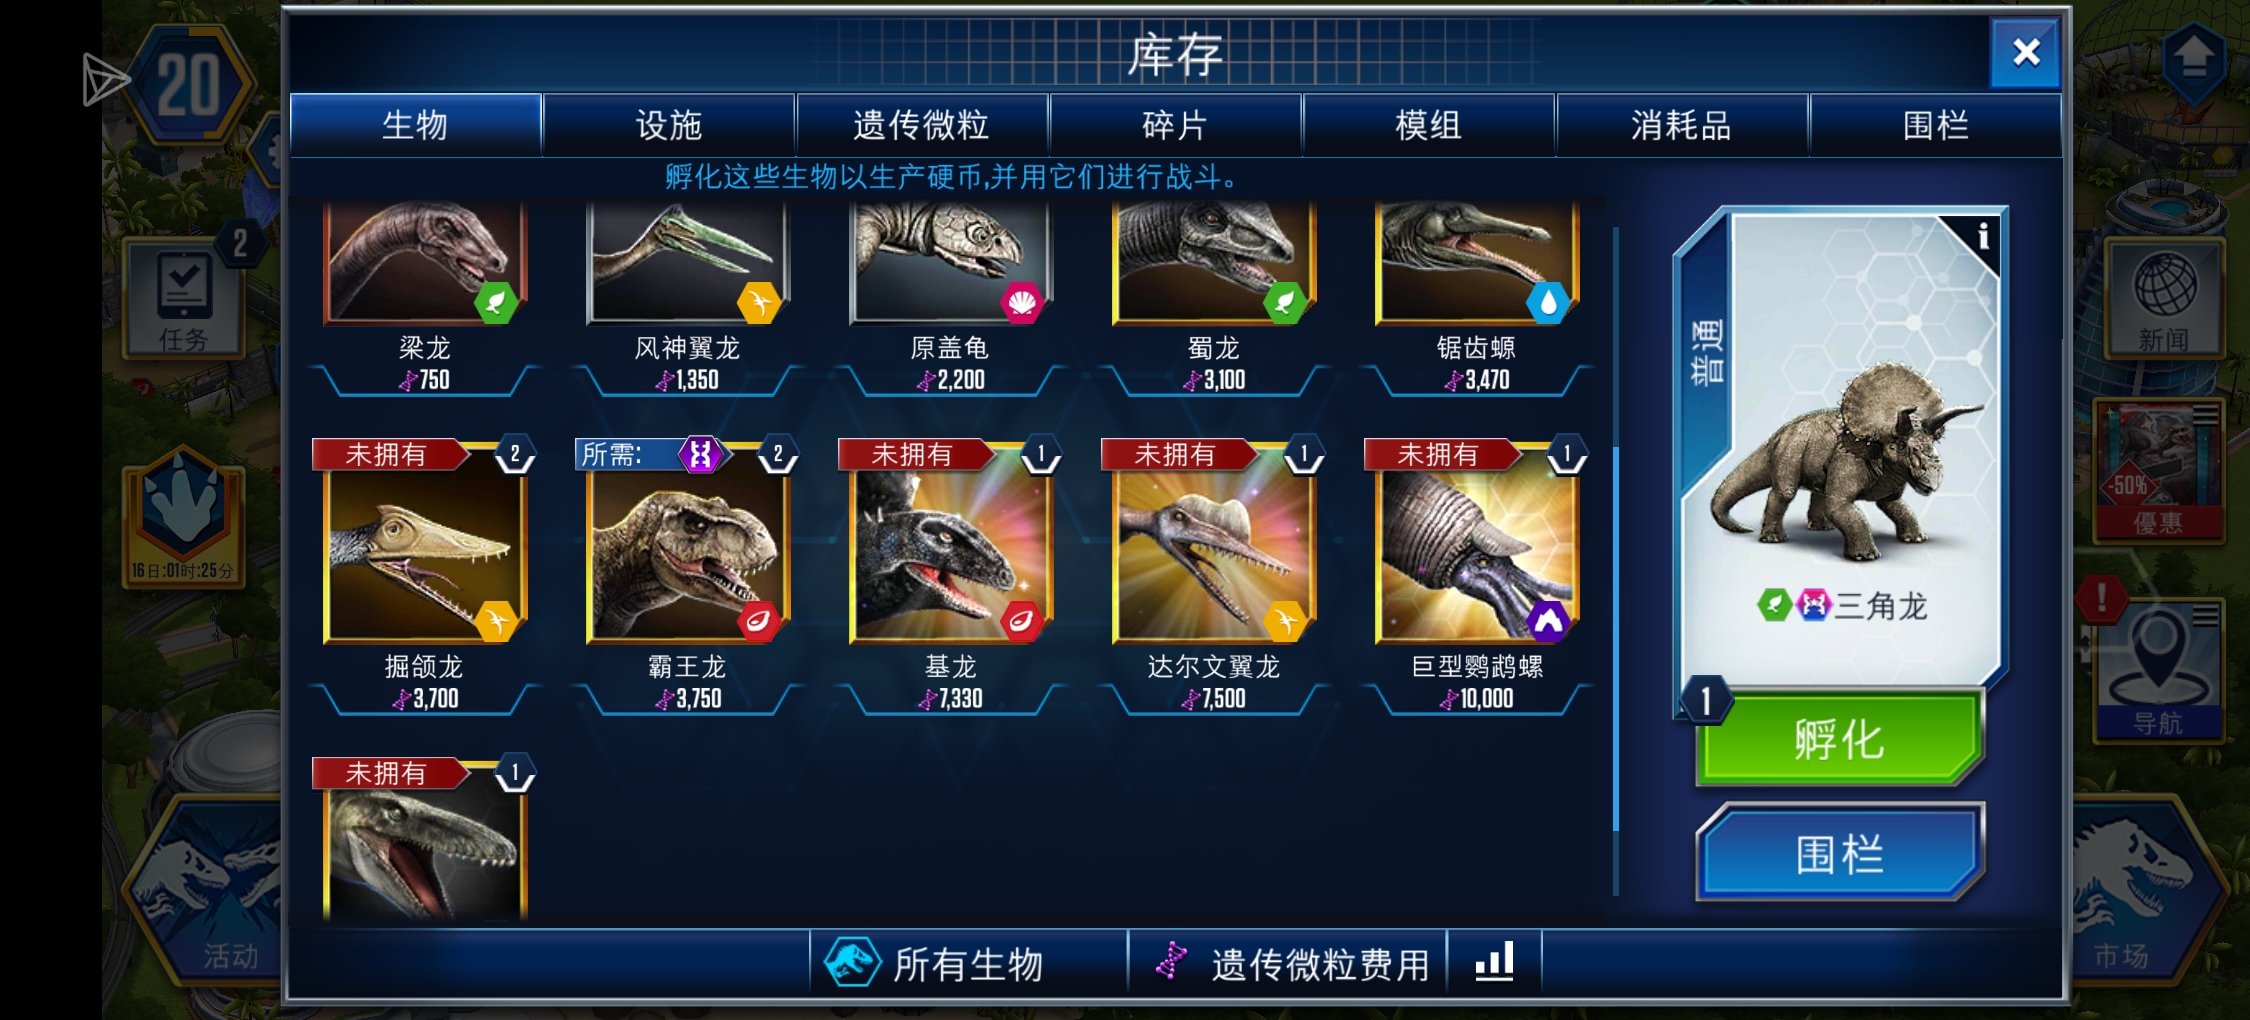Switch to the 设施 tab
This screenshot has width=2250, height=1020.
coord(669,125)
